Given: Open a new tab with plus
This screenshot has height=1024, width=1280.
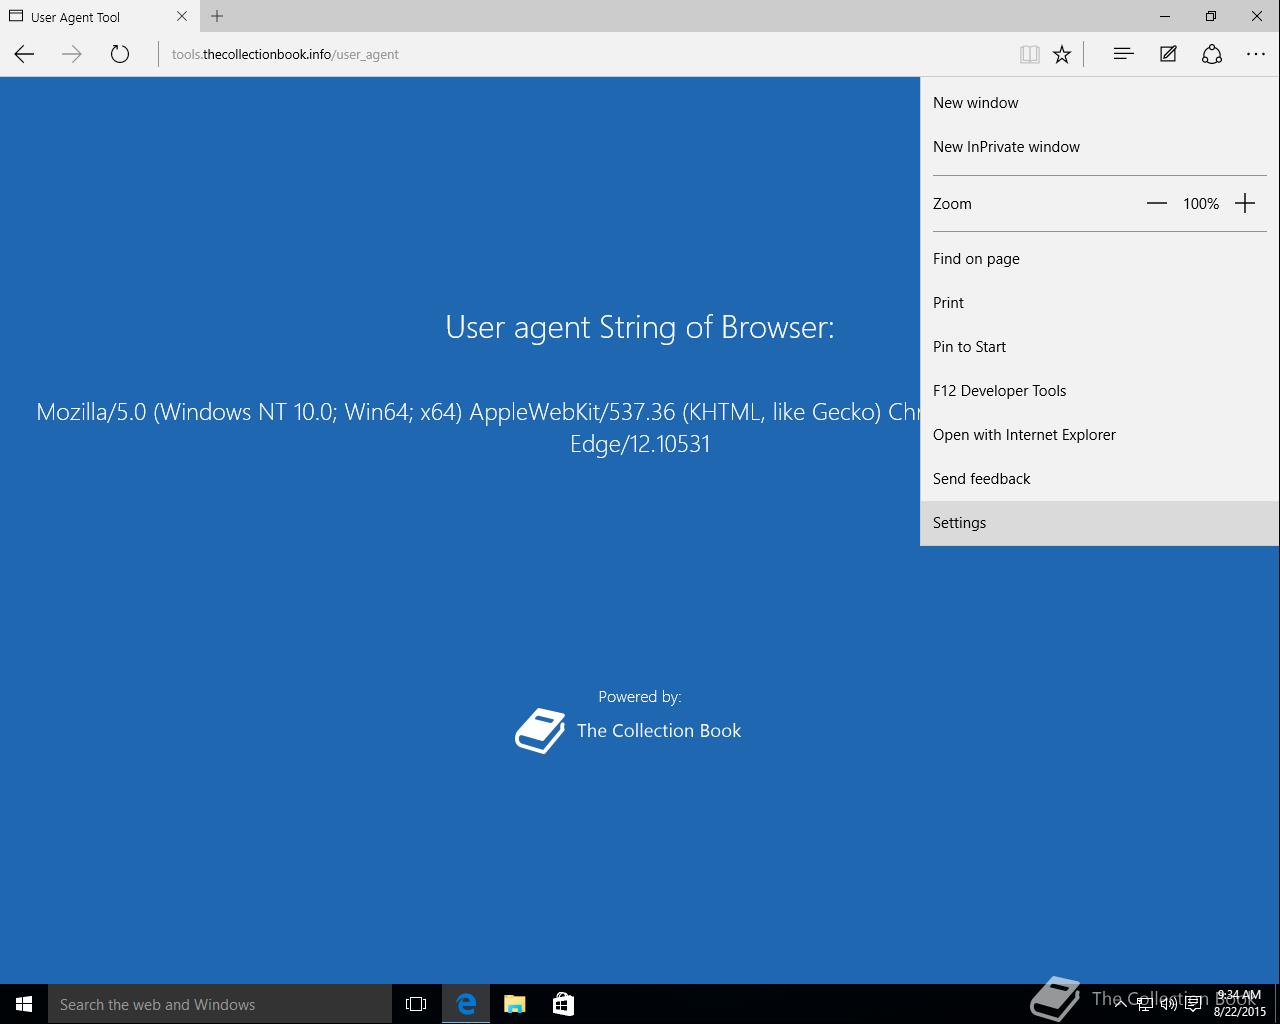Looking at the screenshot, I should [x=217, y=16].
